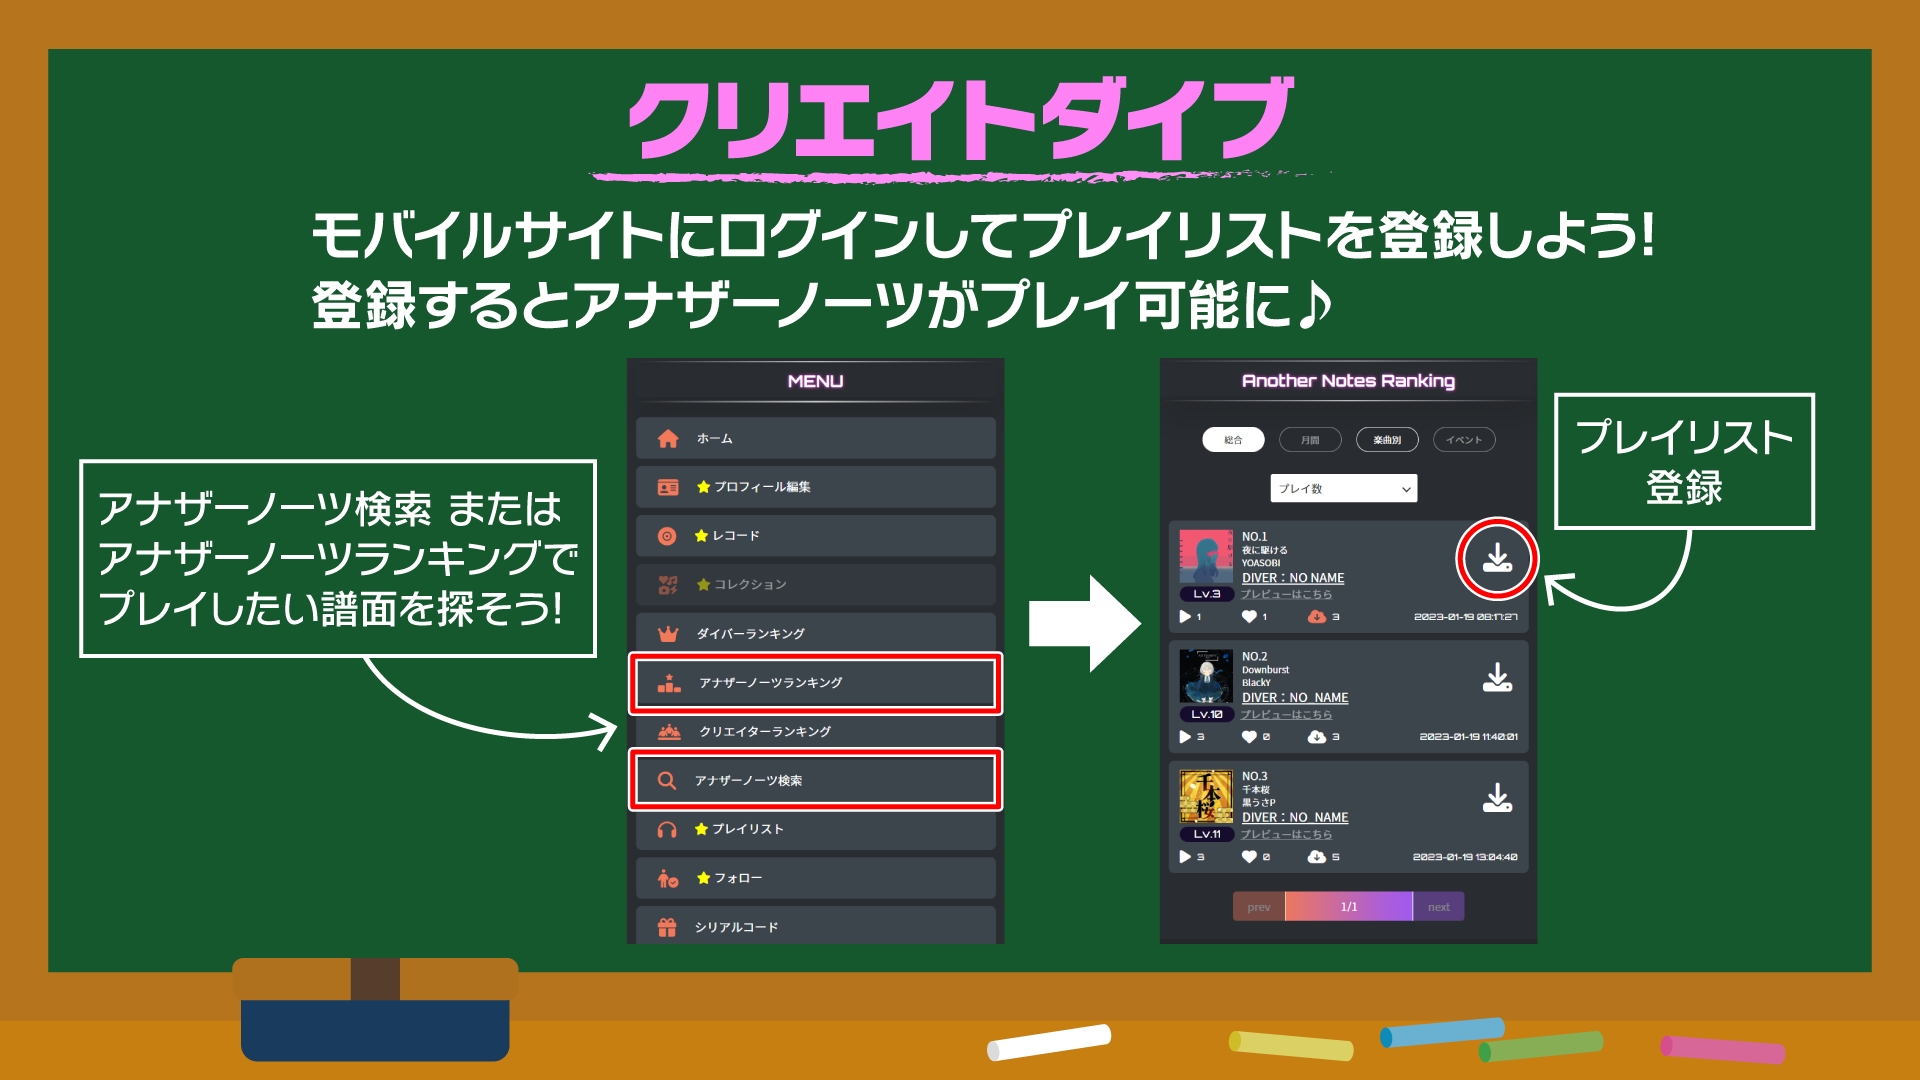Click the home icon in the menu
The image size is (1920, 1080).
point(668,439)
